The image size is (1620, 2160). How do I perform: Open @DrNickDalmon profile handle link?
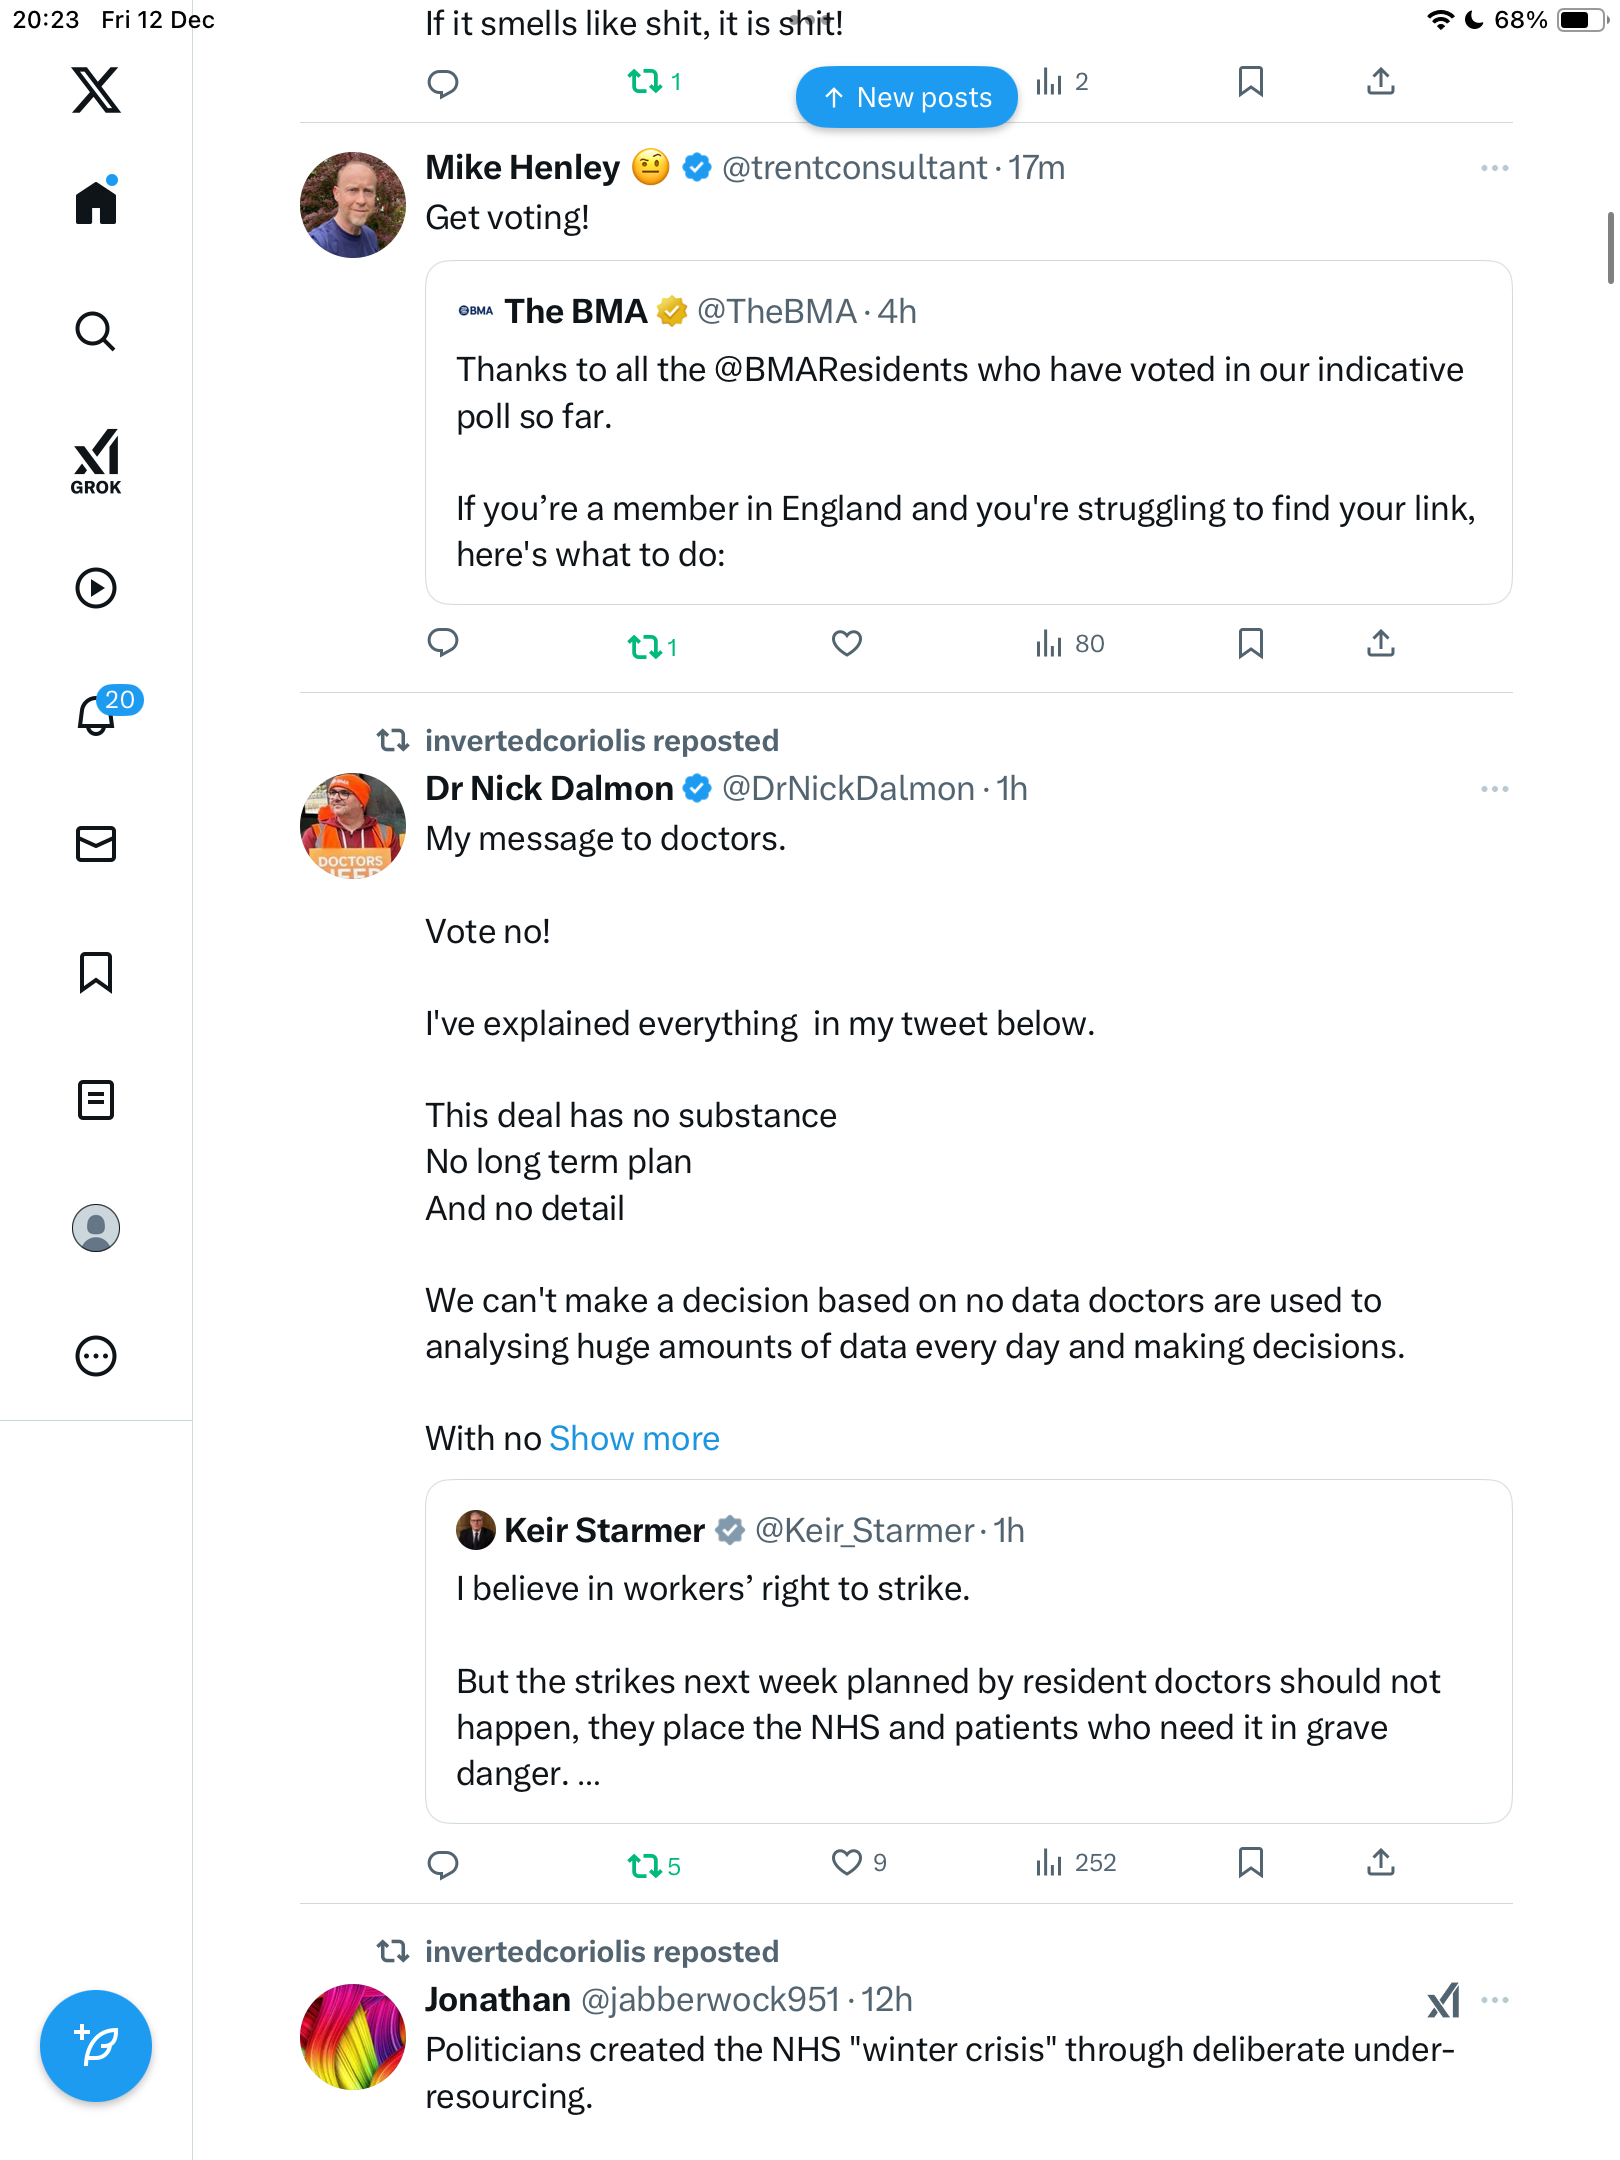click(x=848, y=789)
